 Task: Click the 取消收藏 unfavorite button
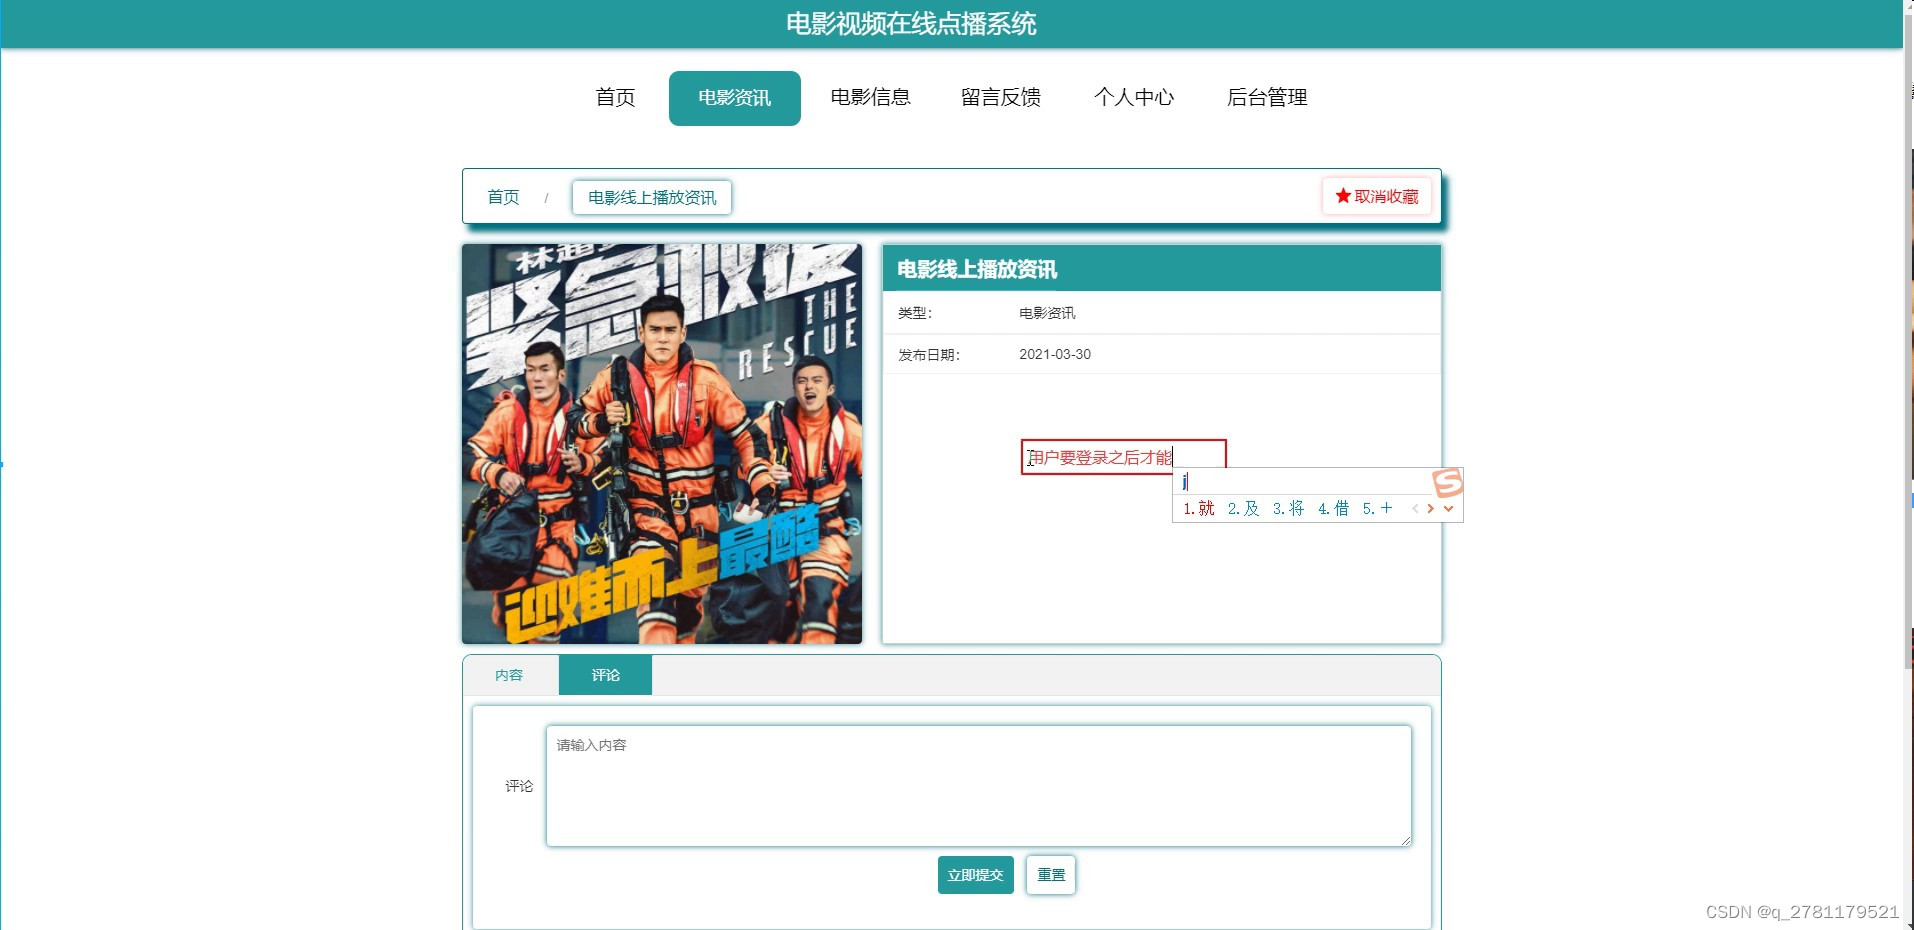coord(1377,197)
